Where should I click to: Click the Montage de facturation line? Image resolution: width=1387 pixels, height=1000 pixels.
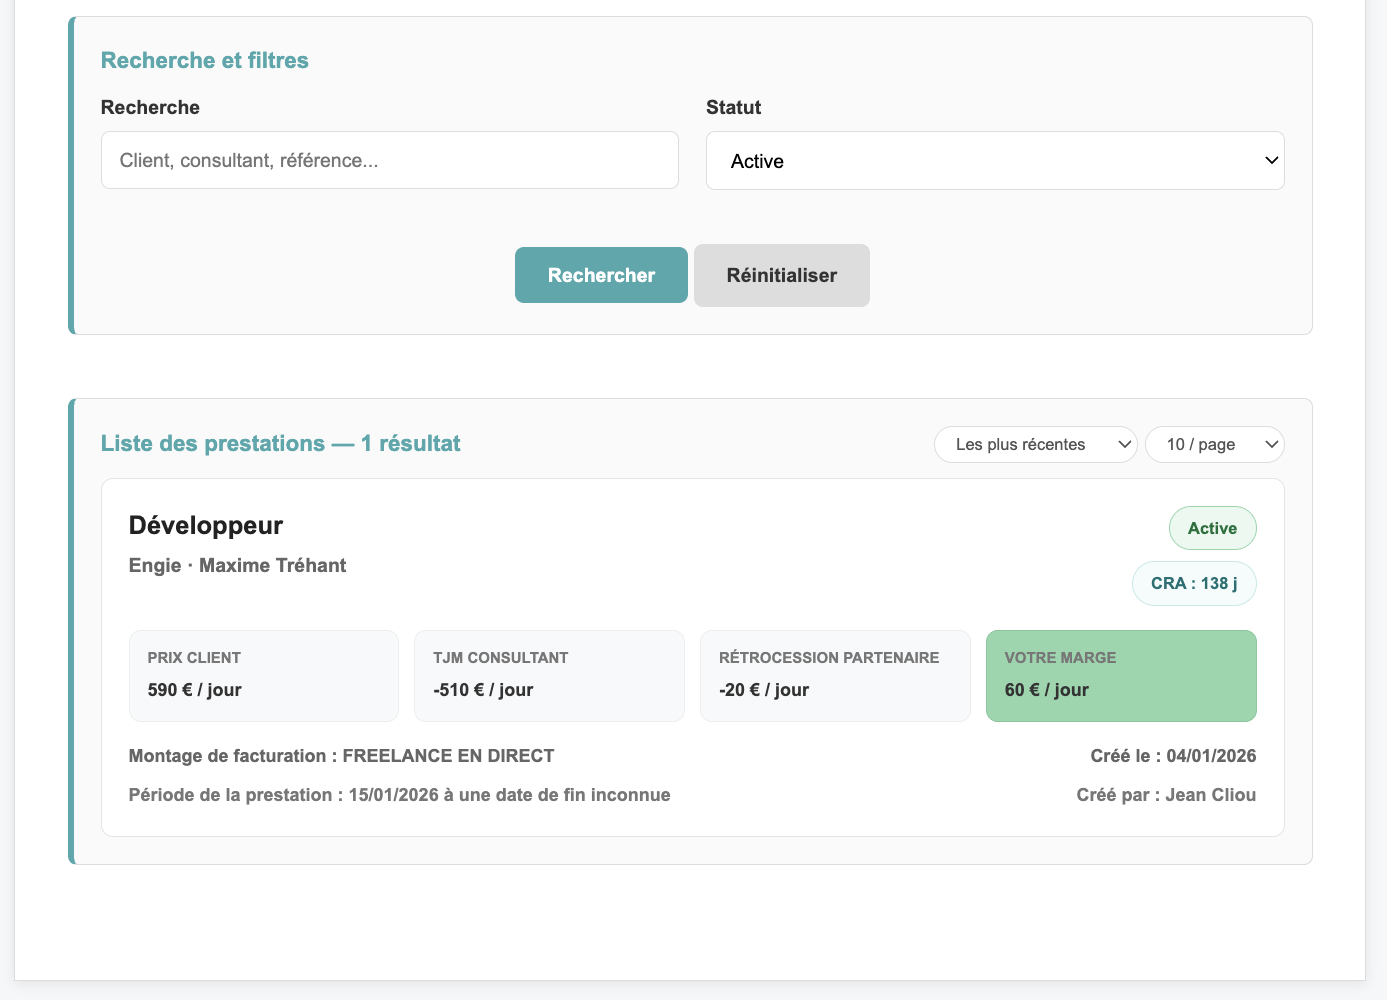pyautogui.click(x=342, y=756)
